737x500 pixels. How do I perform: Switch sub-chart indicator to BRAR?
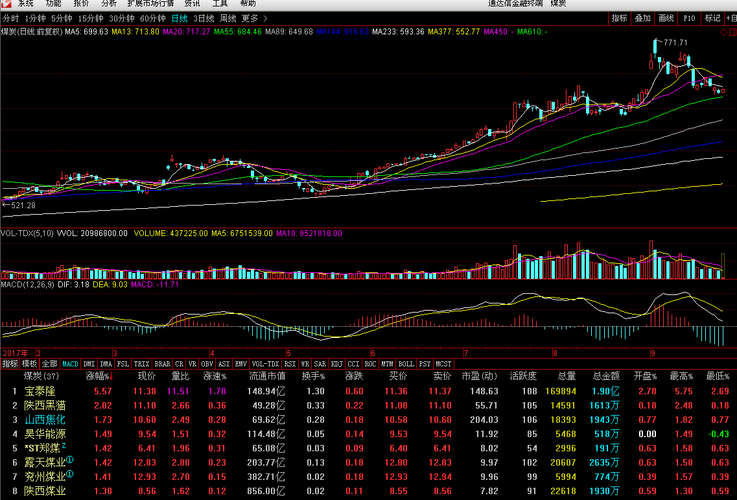pos(163,364)
